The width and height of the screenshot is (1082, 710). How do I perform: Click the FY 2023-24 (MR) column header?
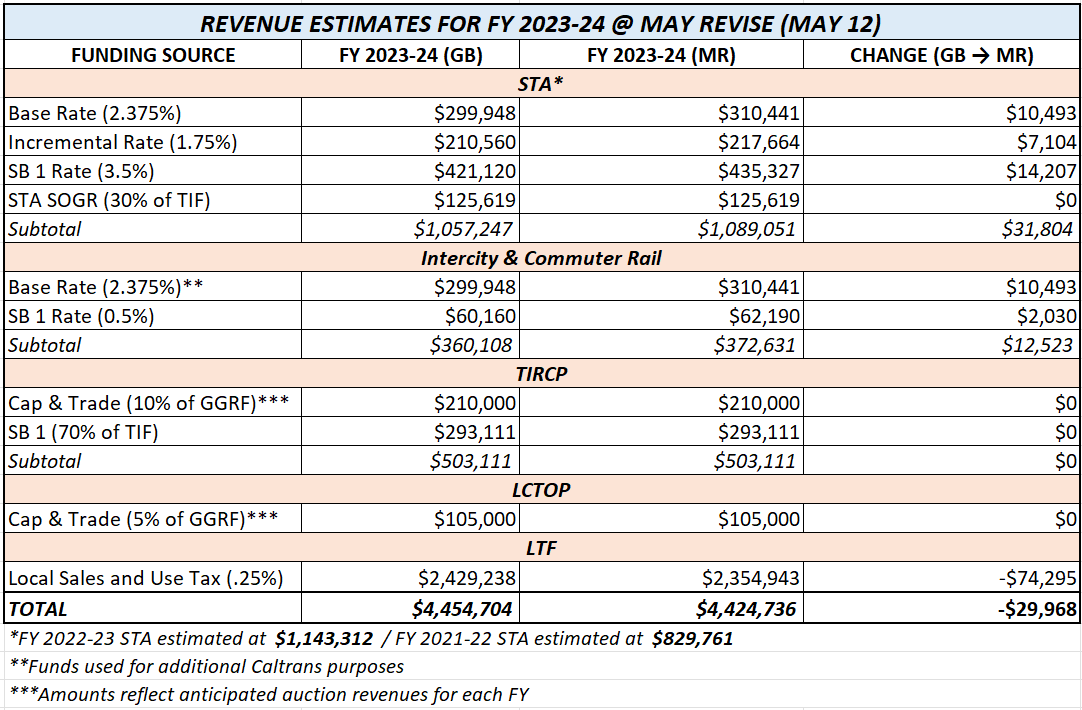[x=661, y=55]
